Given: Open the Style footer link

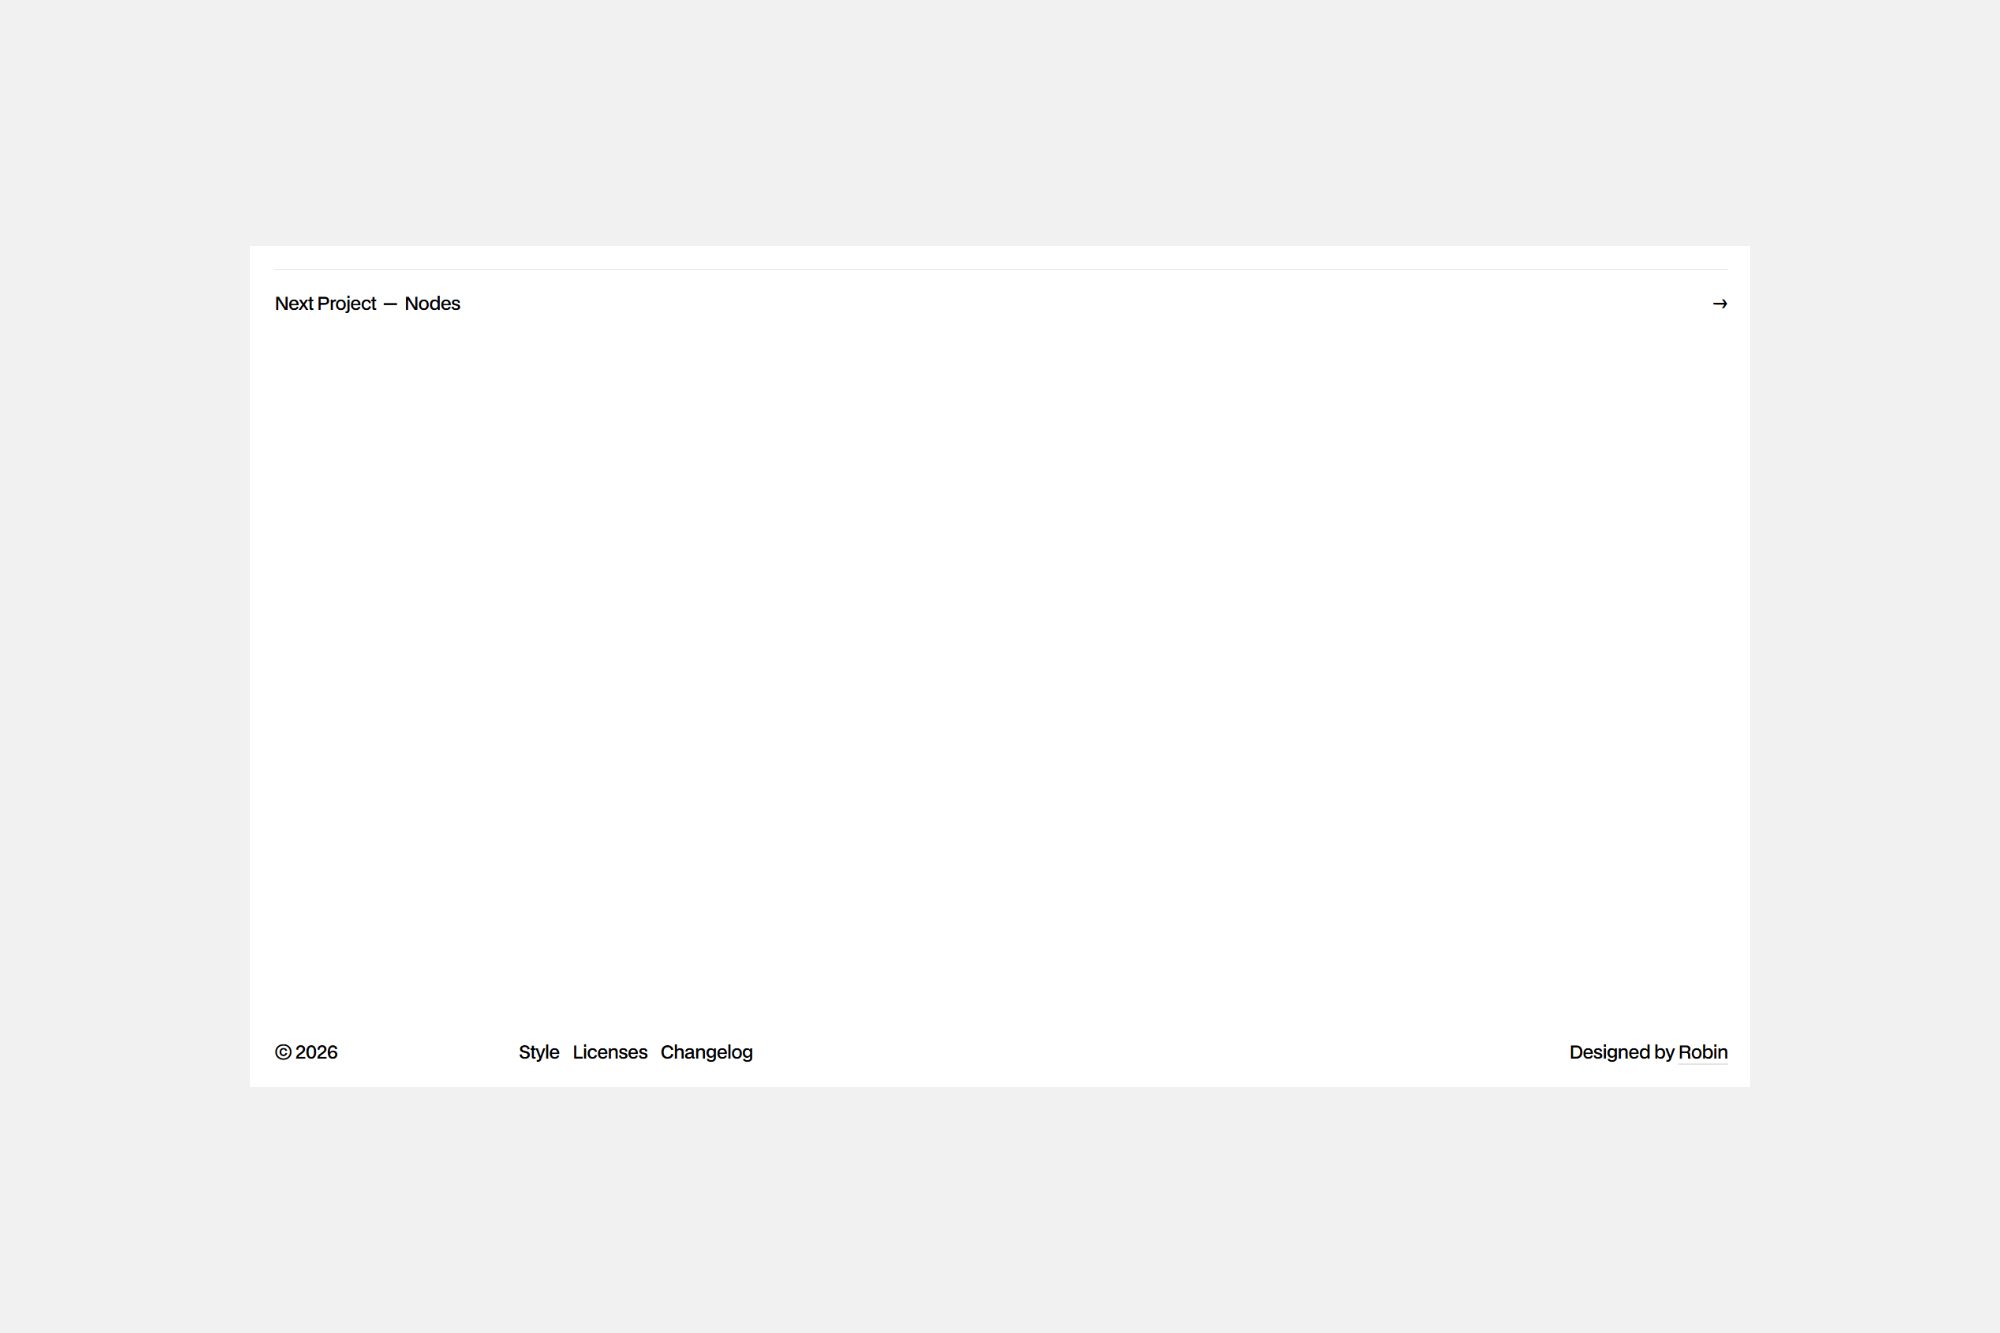Looking at the screenshot, I should point(539,1052).
